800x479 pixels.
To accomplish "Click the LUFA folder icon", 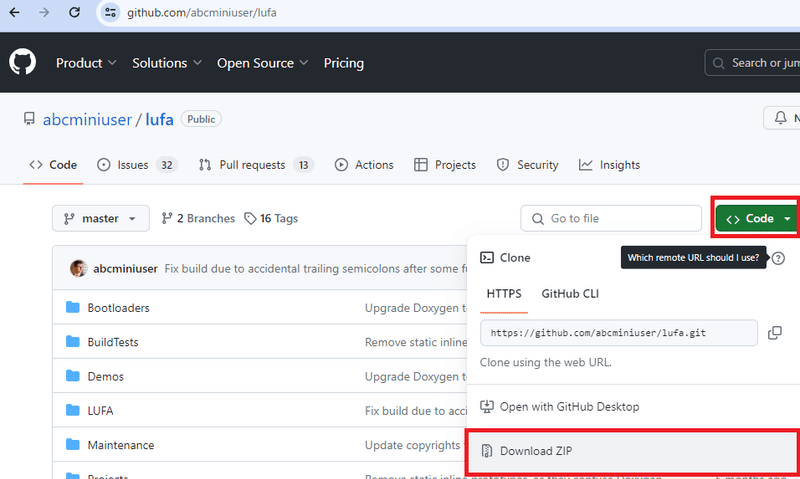I will coord(73,410).
